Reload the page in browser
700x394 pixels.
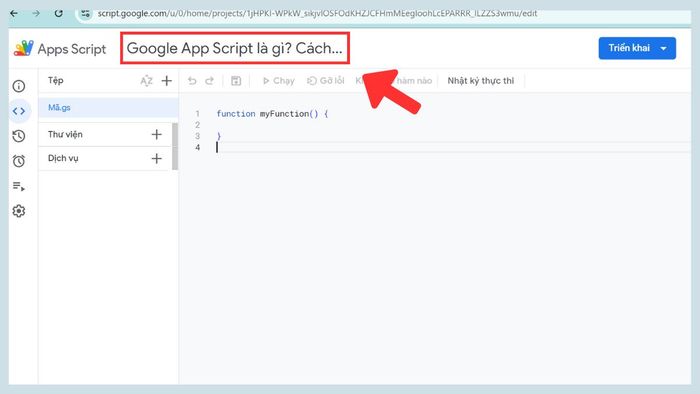(x=58, y=13)
